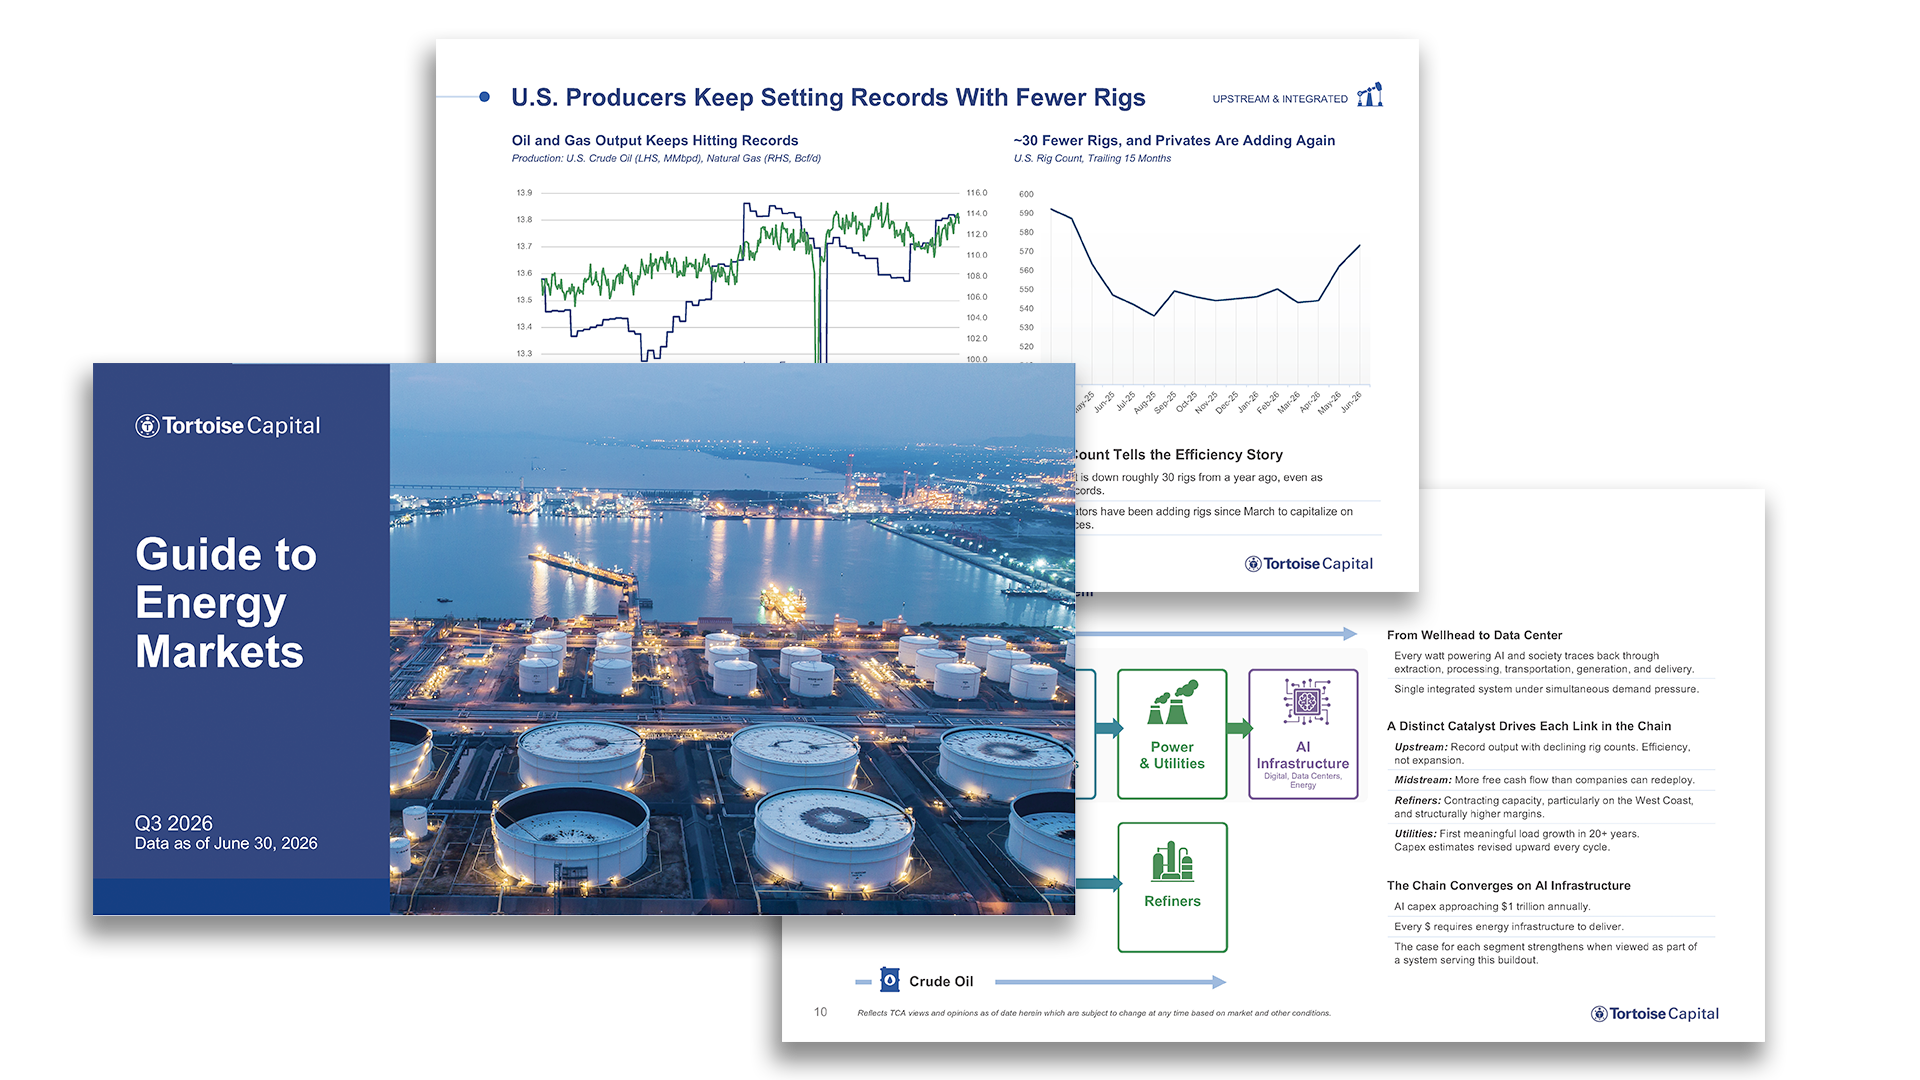
Task: Click the arrow between Power and AI
Action: click(x=1239, y=728)
